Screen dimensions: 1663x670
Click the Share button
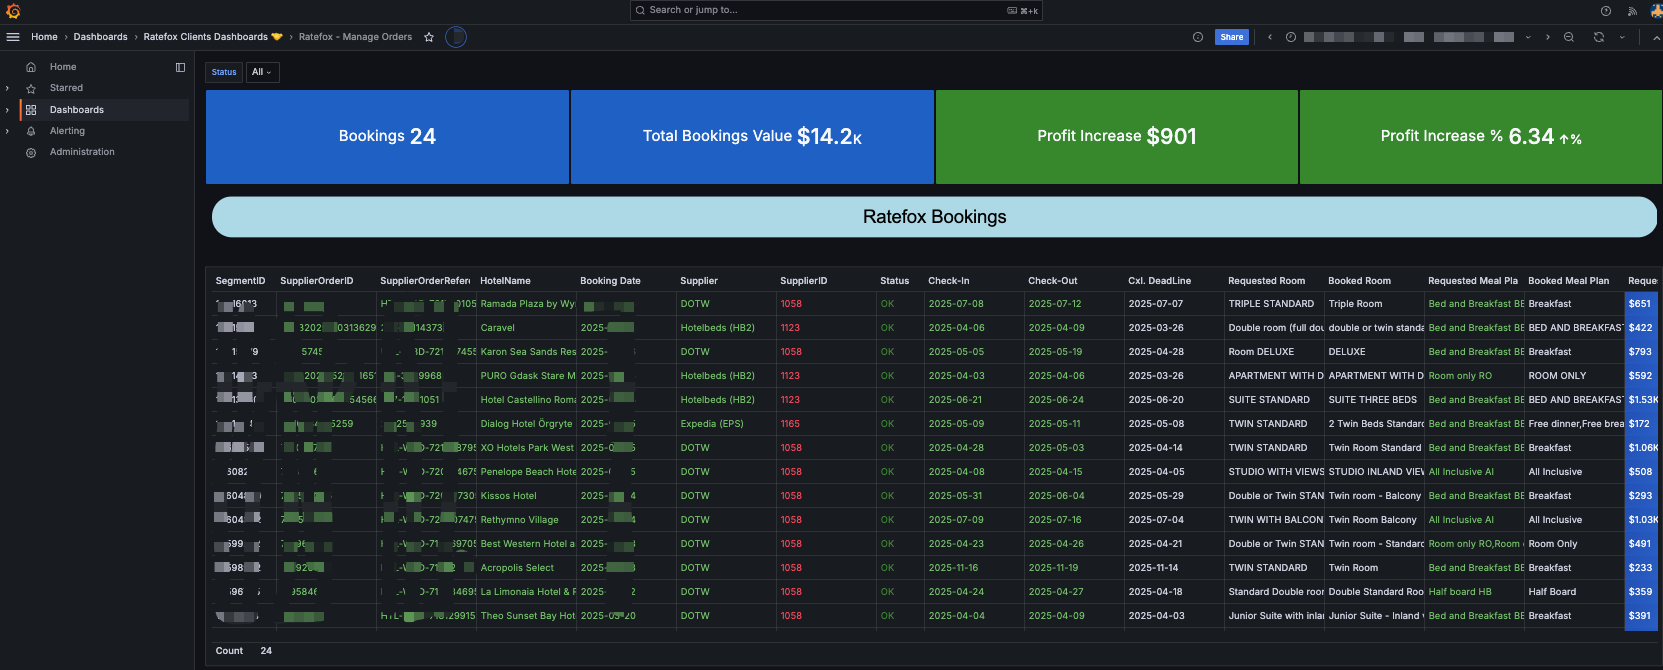(x=1232, y=37)
